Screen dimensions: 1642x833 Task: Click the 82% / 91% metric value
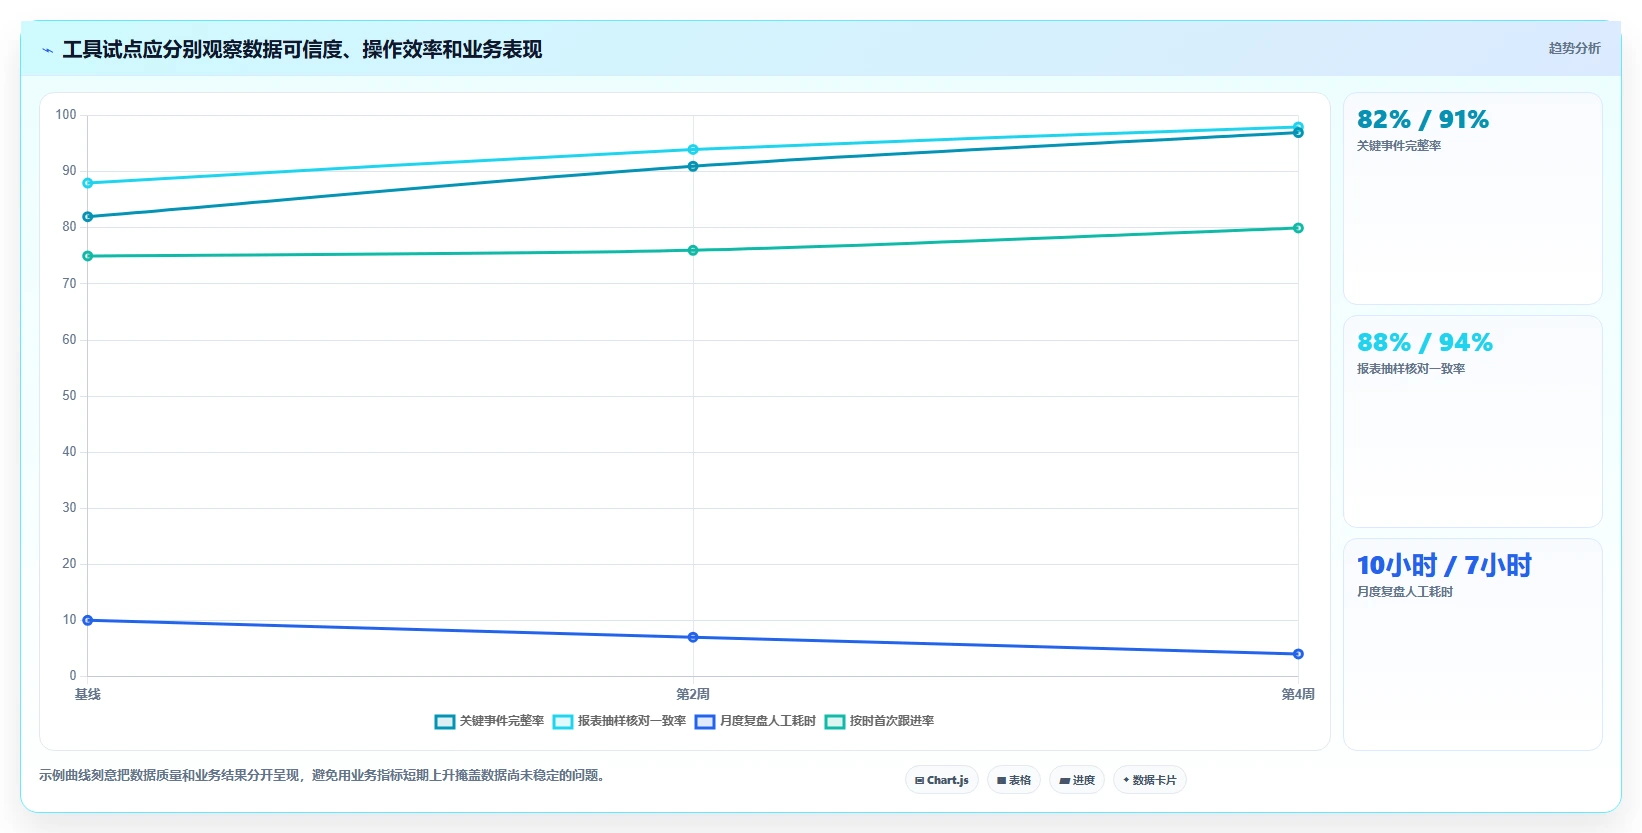click(1422, 120)
